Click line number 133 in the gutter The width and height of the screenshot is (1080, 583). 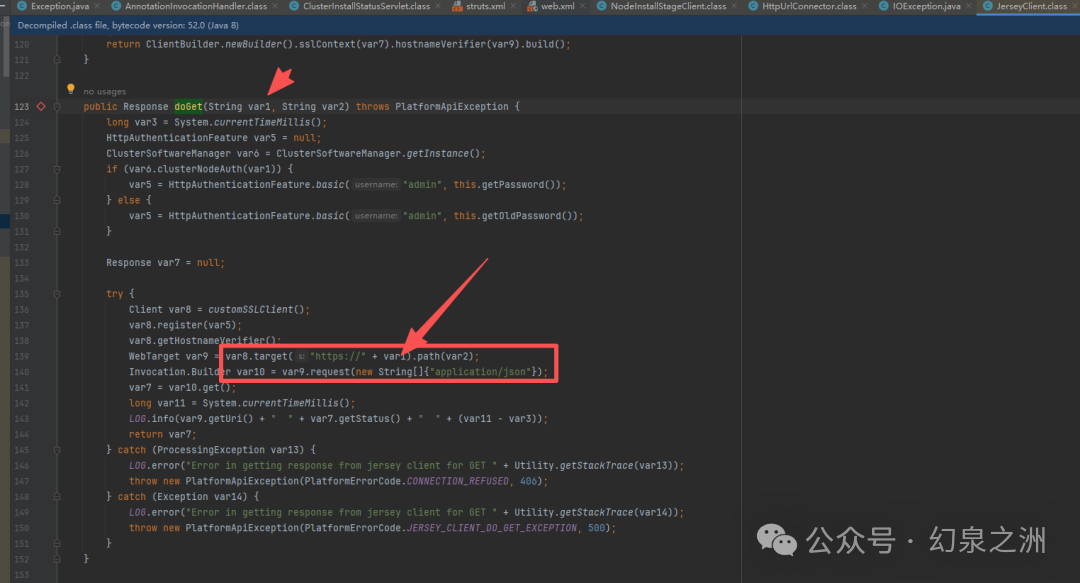(21, 263)
